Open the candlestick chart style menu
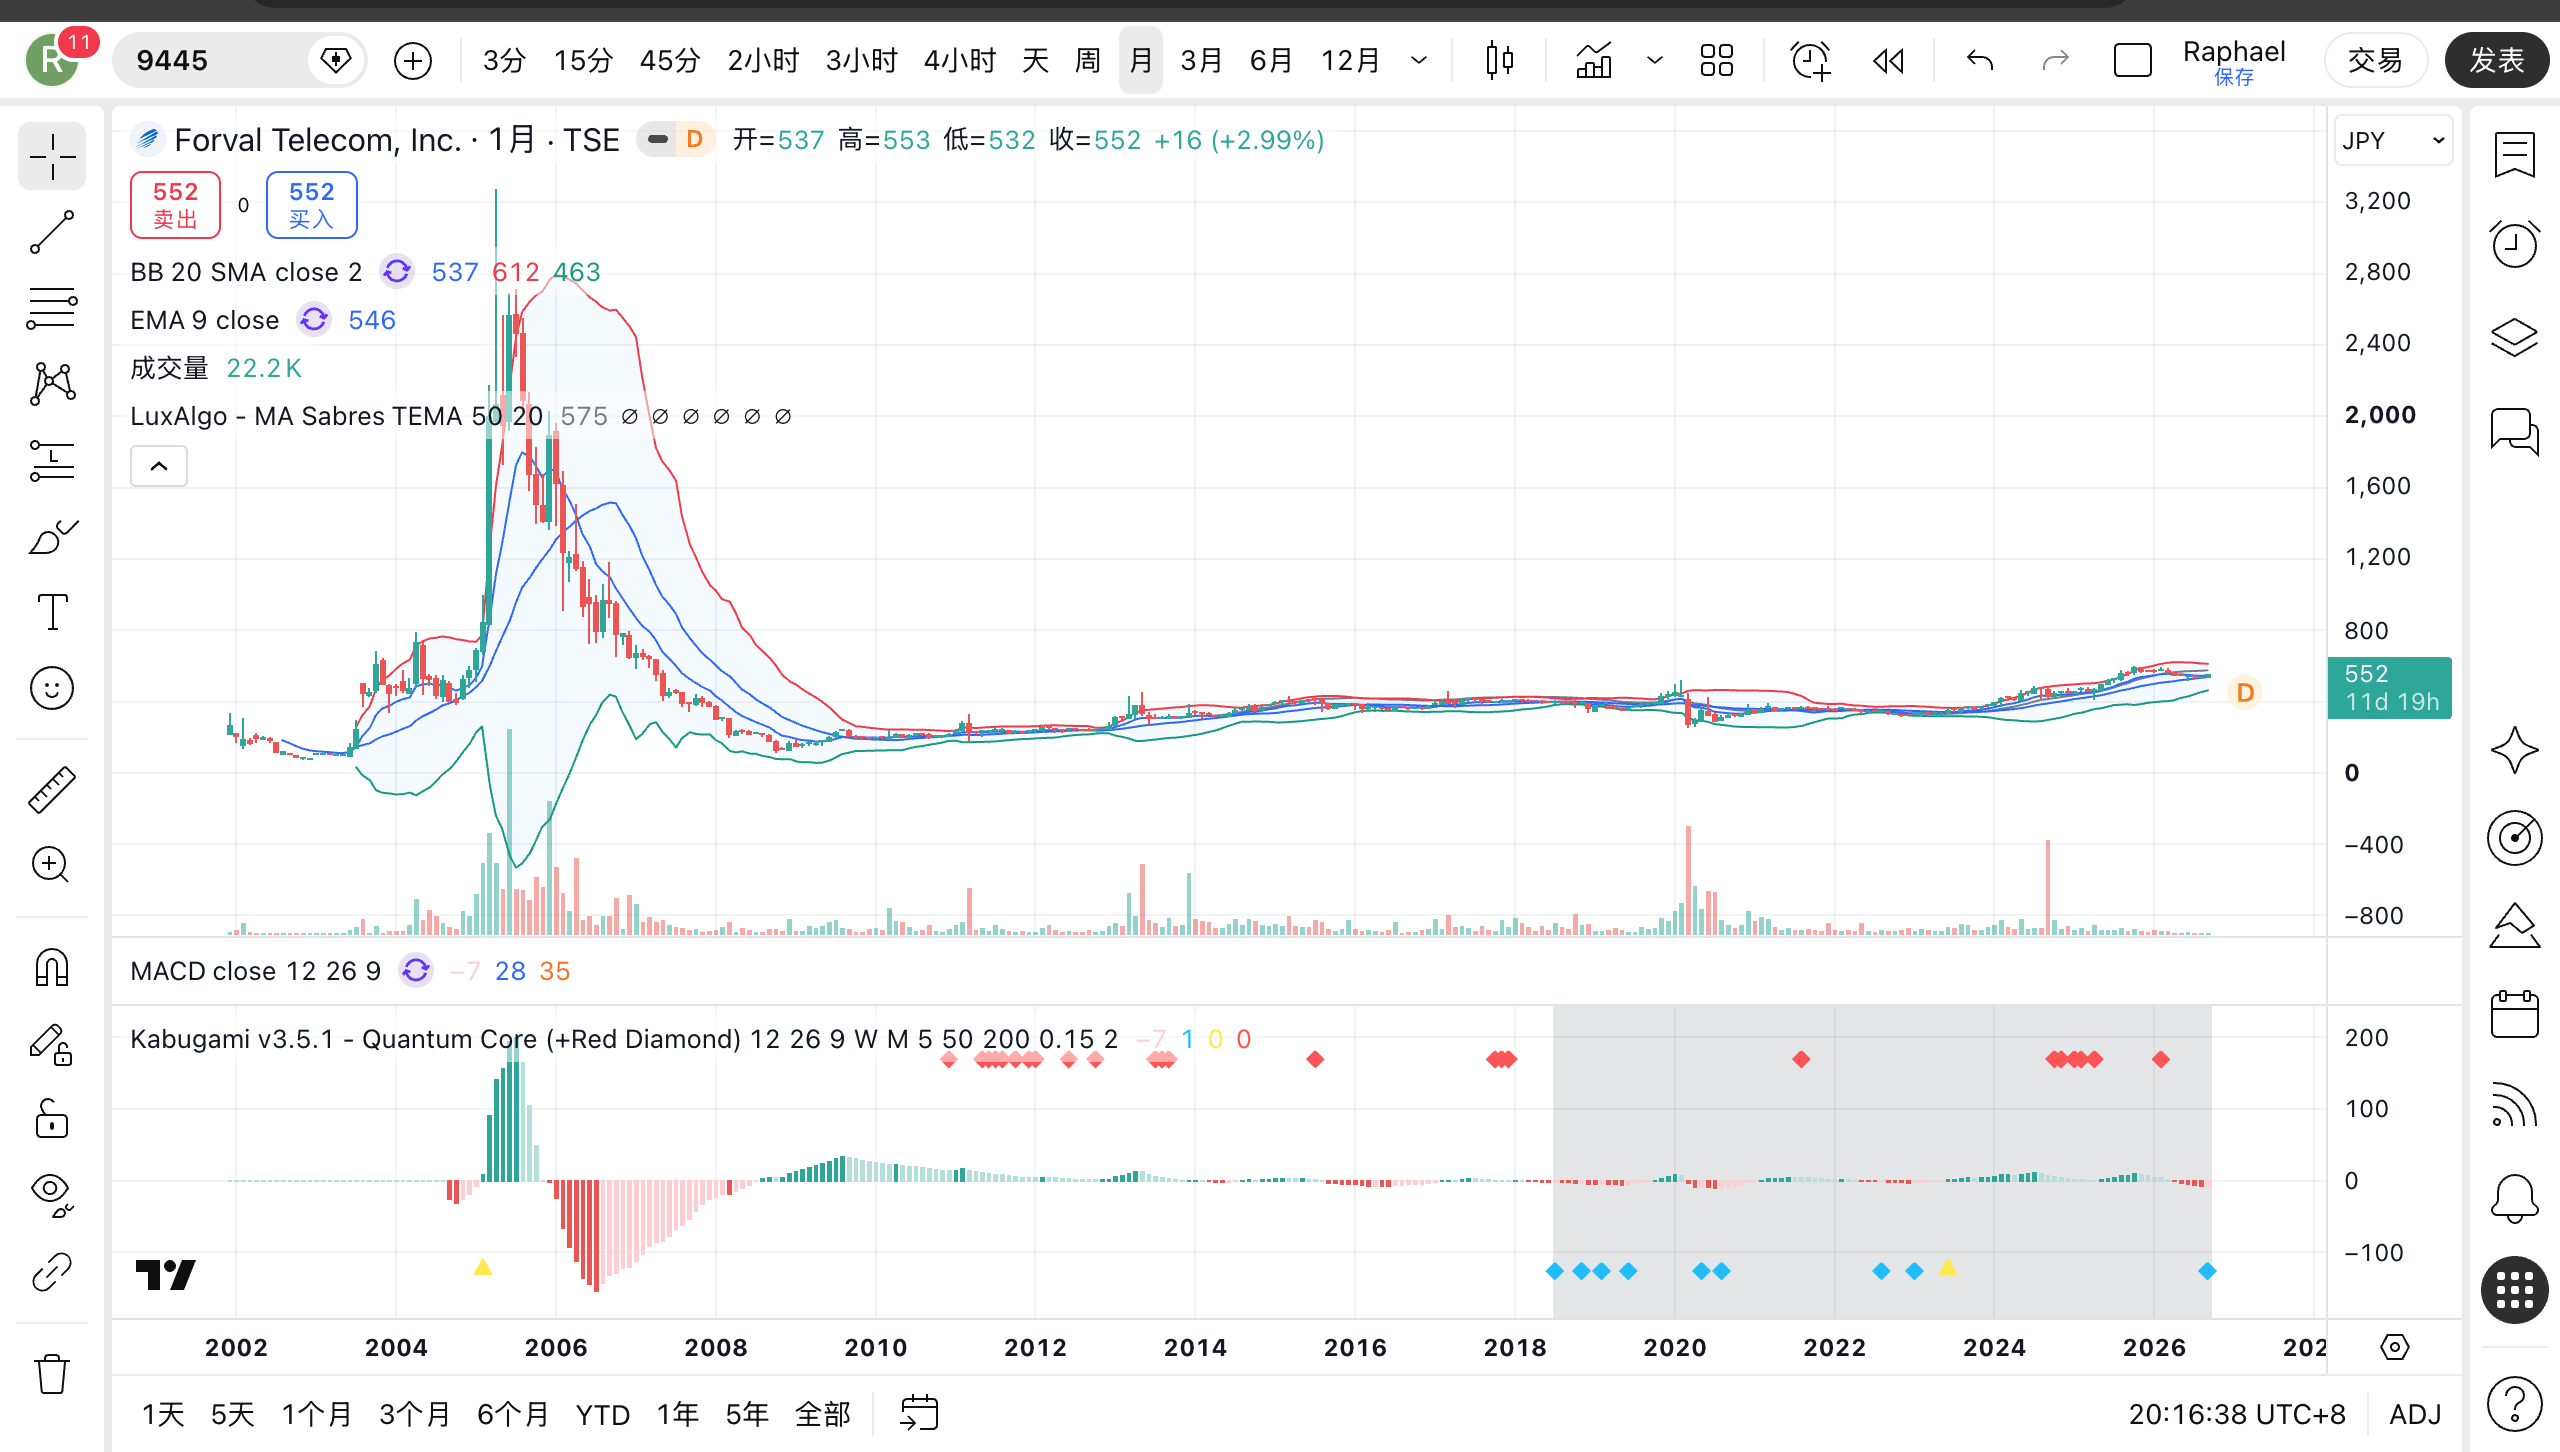Screen dimensions: 2560x1452 pos(1499,61)
